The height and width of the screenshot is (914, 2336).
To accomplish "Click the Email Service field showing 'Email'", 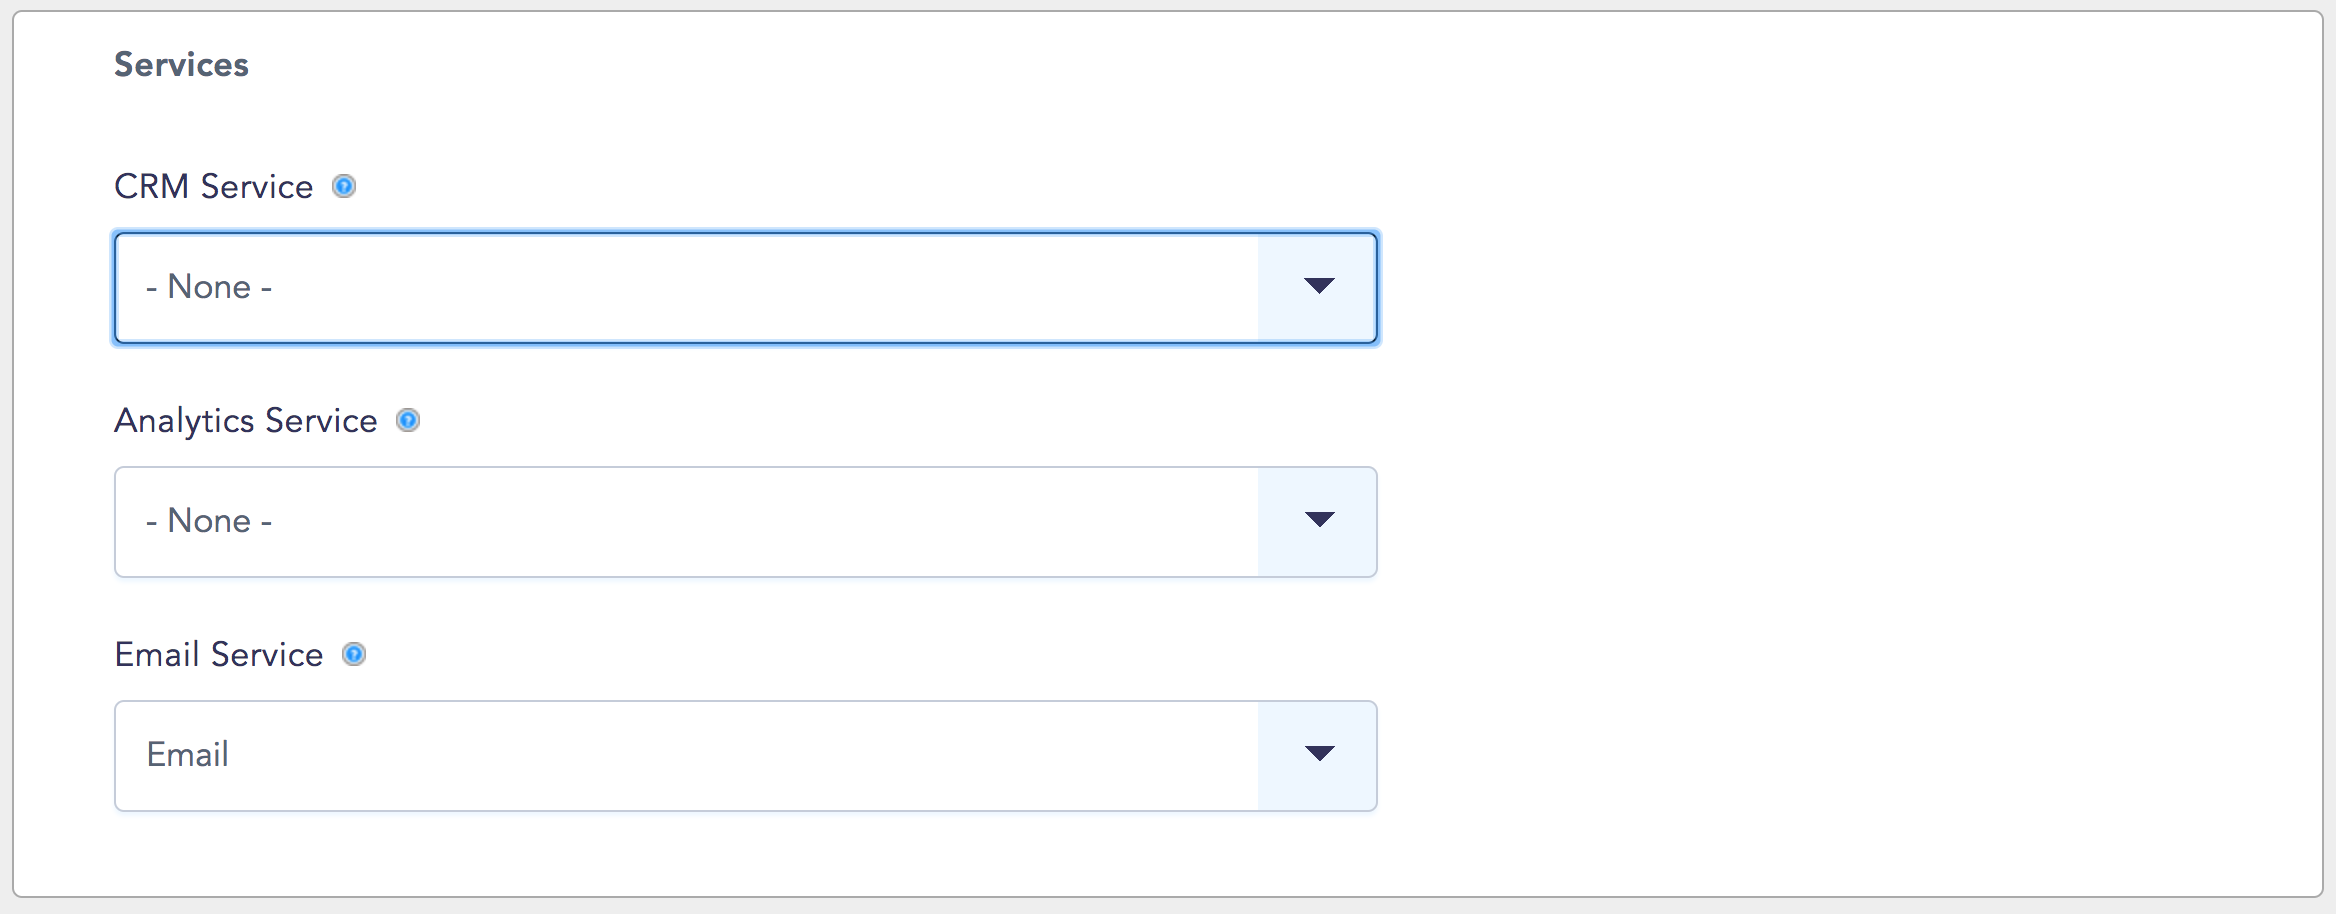I will point(746,756).
